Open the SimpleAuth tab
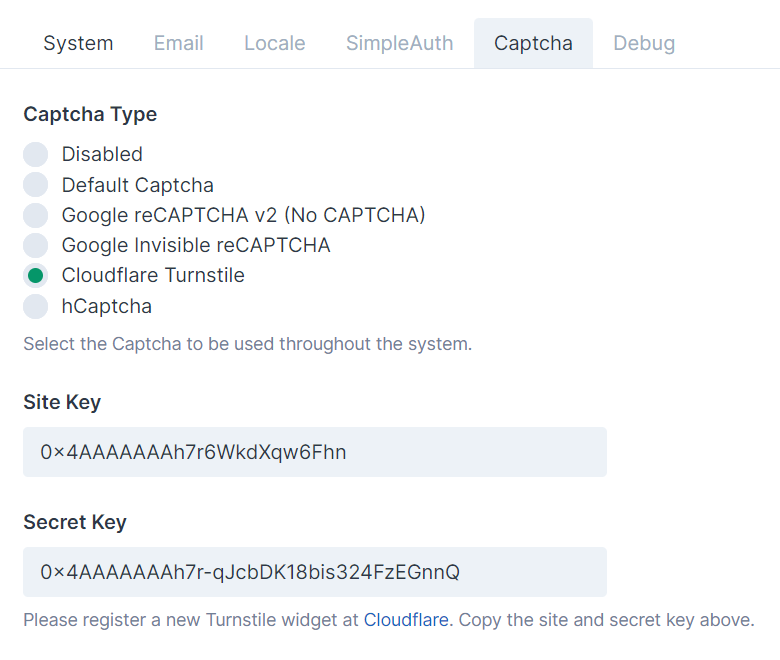780x660 pixels. coord(399,43)
